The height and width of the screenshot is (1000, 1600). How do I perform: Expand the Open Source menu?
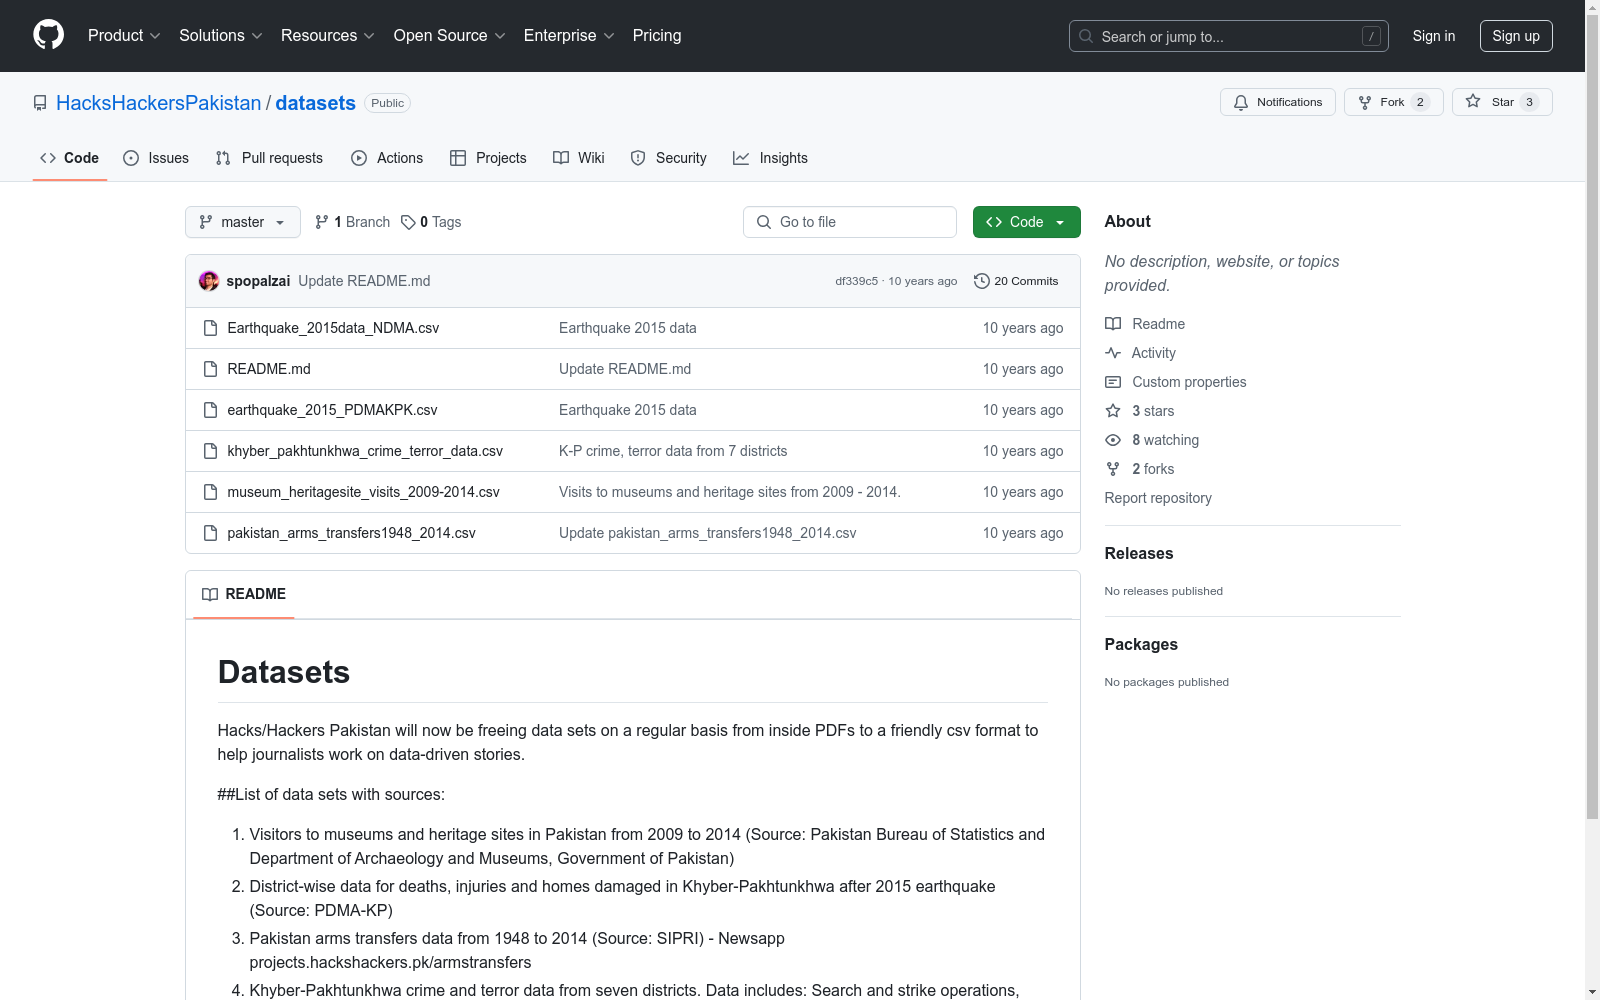pos(449,35)
